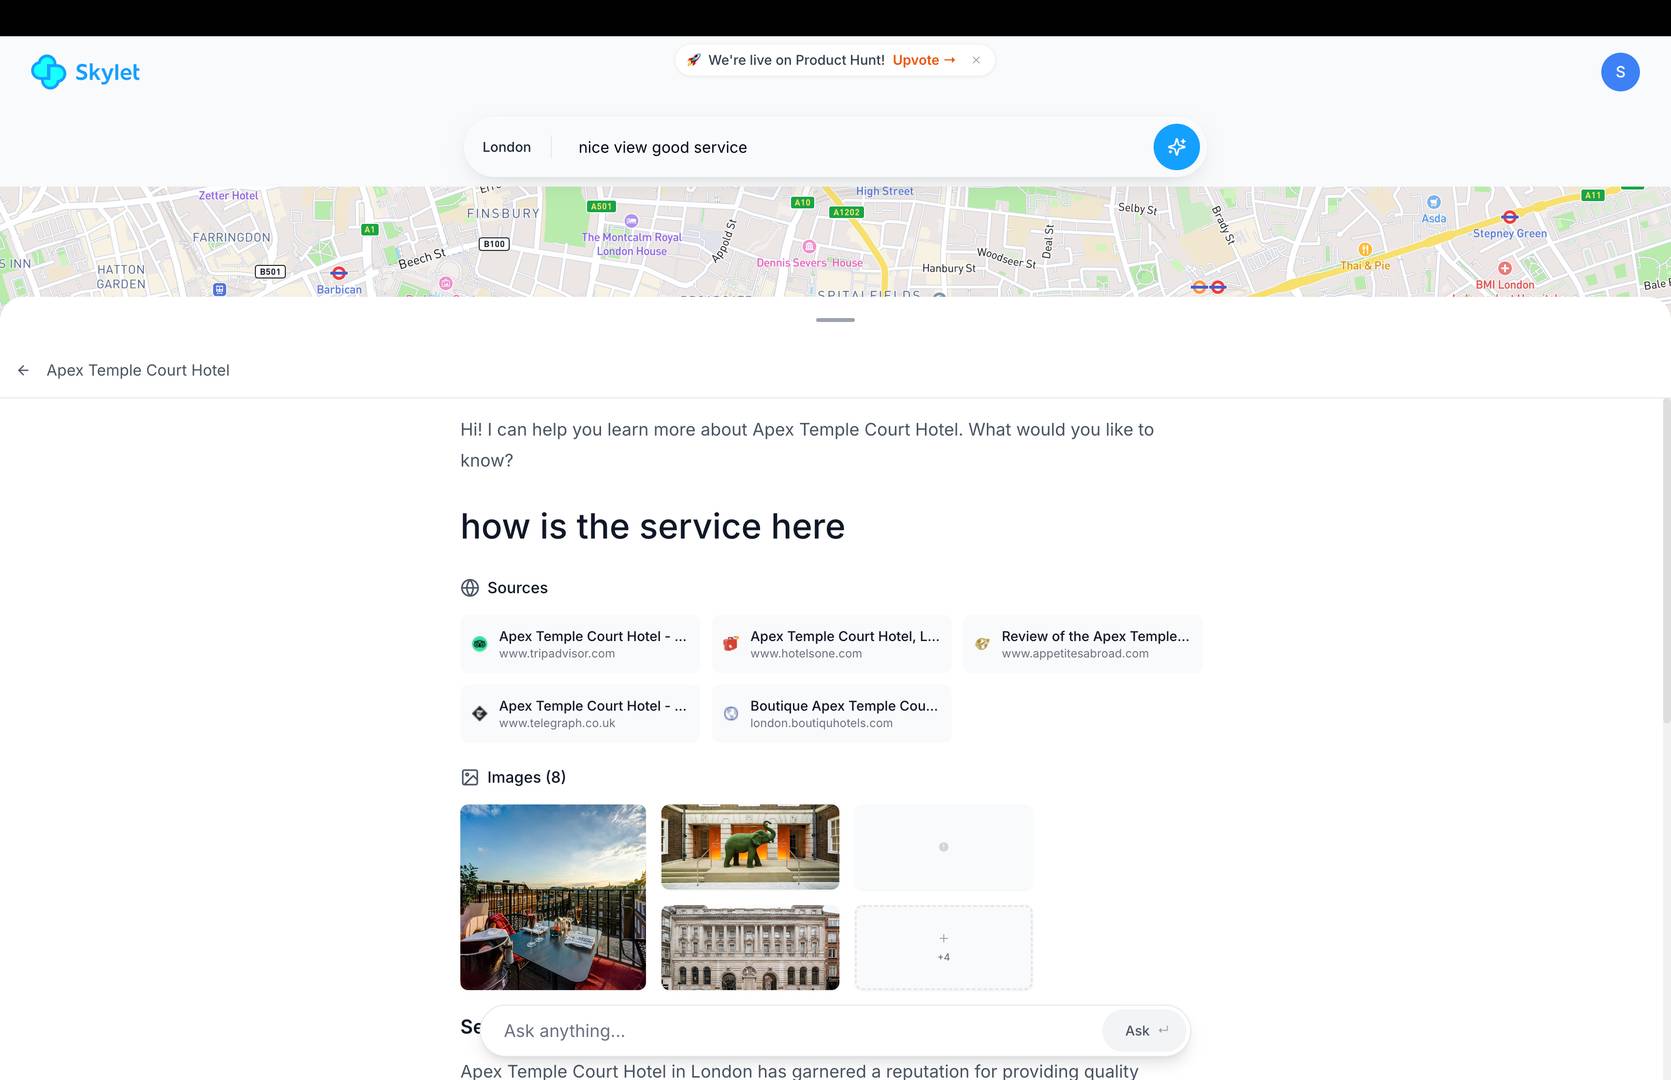The image size is (1671, 1080).
Task: Expand the +4 more images tile
Action: tap(943, 948)
